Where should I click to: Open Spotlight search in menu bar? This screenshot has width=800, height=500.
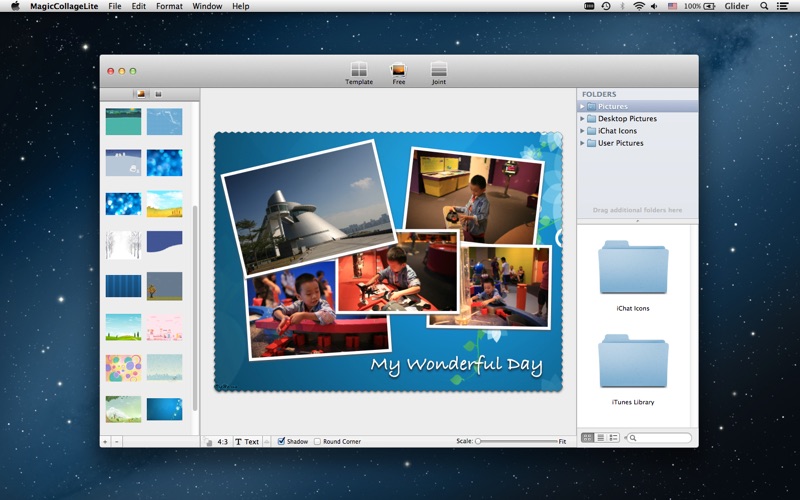(763, 6)
